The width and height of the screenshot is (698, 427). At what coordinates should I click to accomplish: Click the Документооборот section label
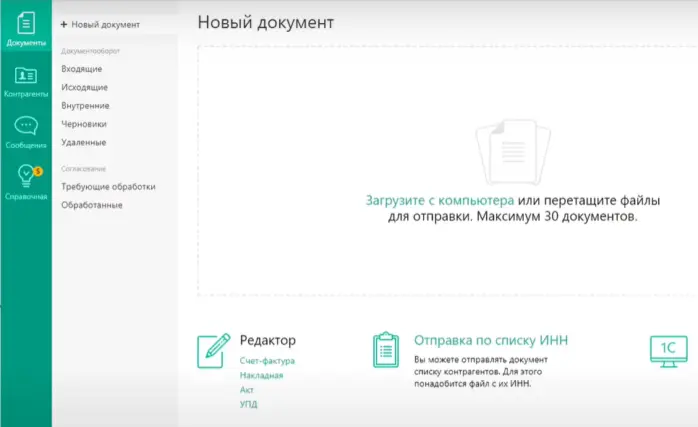pos(90,51)
